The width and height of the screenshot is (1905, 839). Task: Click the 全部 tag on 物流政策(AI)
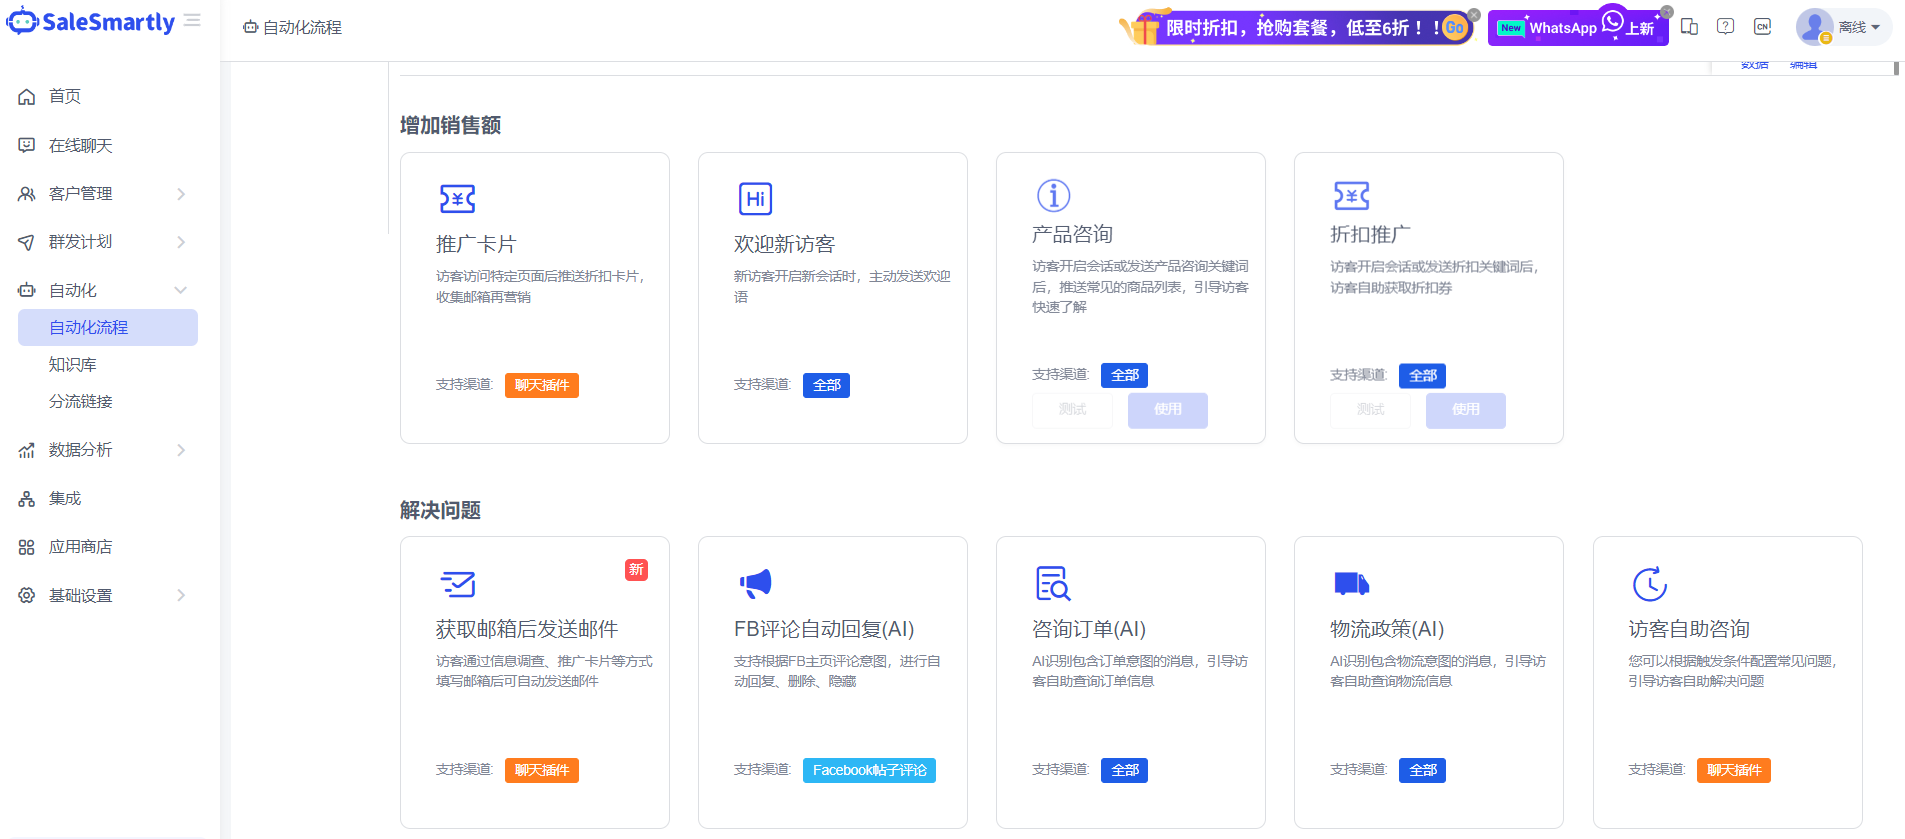point(1422,770)
